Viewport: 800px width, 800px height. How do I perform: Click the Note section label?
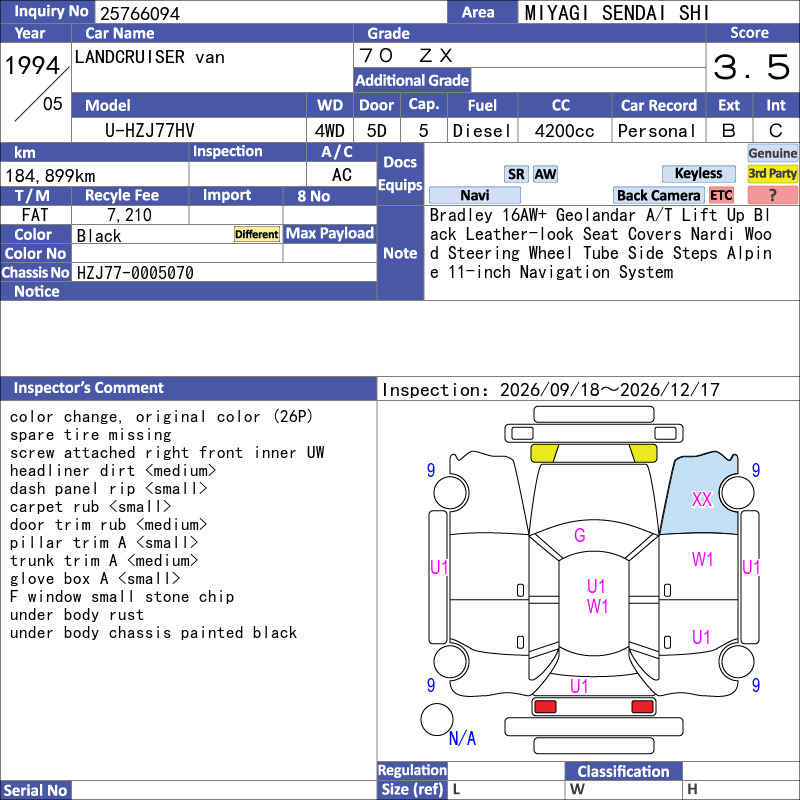pyautogui.click(x=400, y=253)
